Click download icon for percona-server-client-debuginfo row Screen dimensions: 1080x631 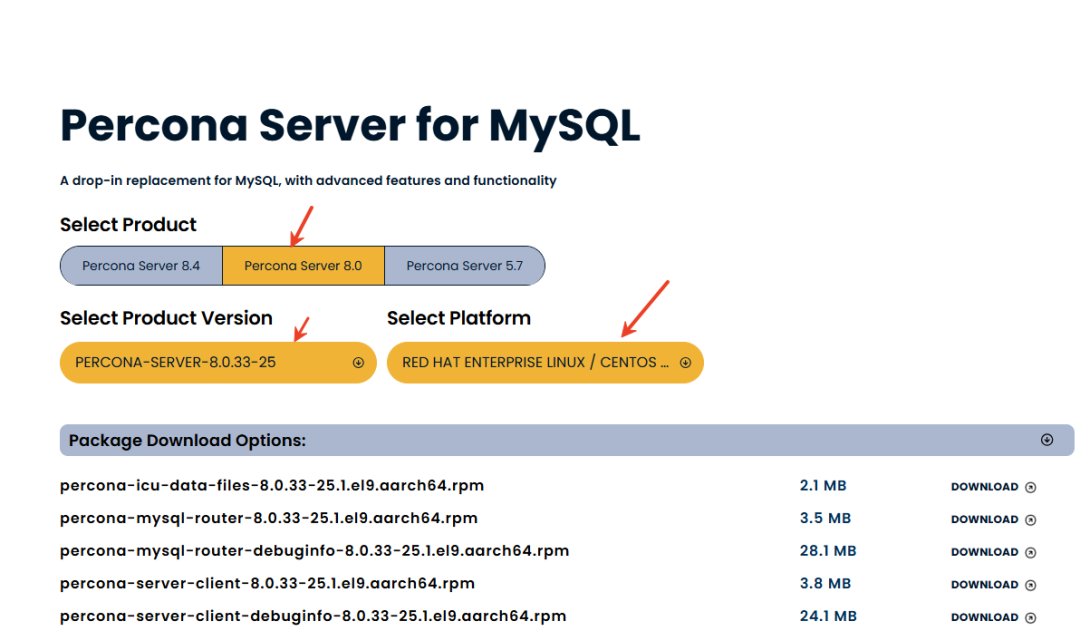click(x=1030, y=618)
